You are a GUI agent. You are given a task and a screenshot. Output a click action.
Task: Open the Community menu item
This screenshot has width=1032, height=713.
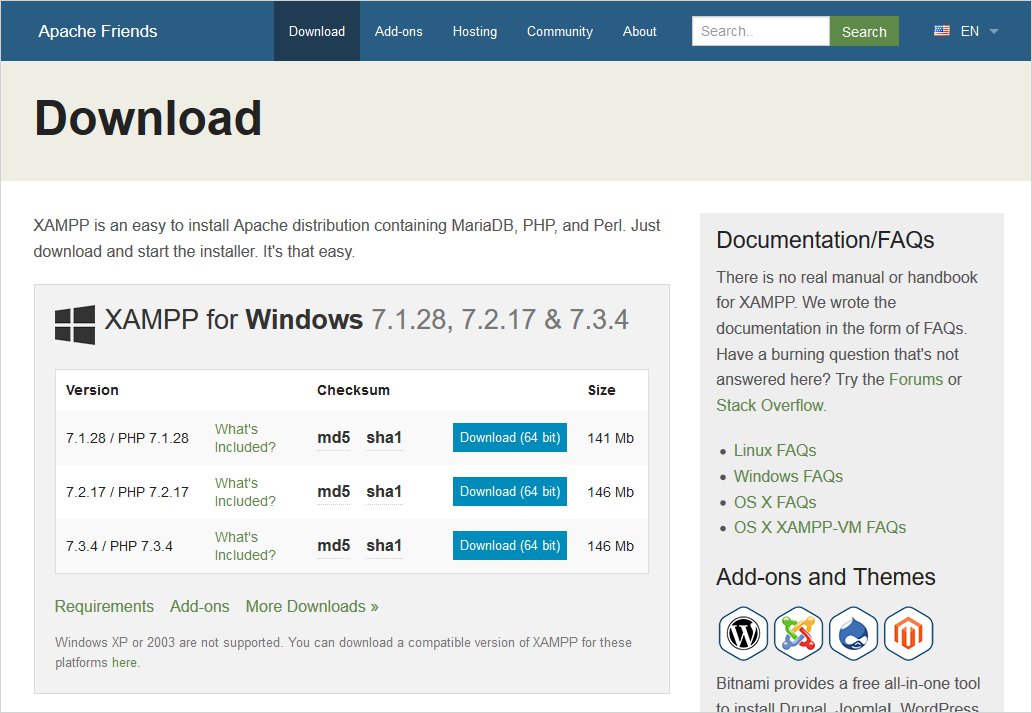[x=559, y=31]
